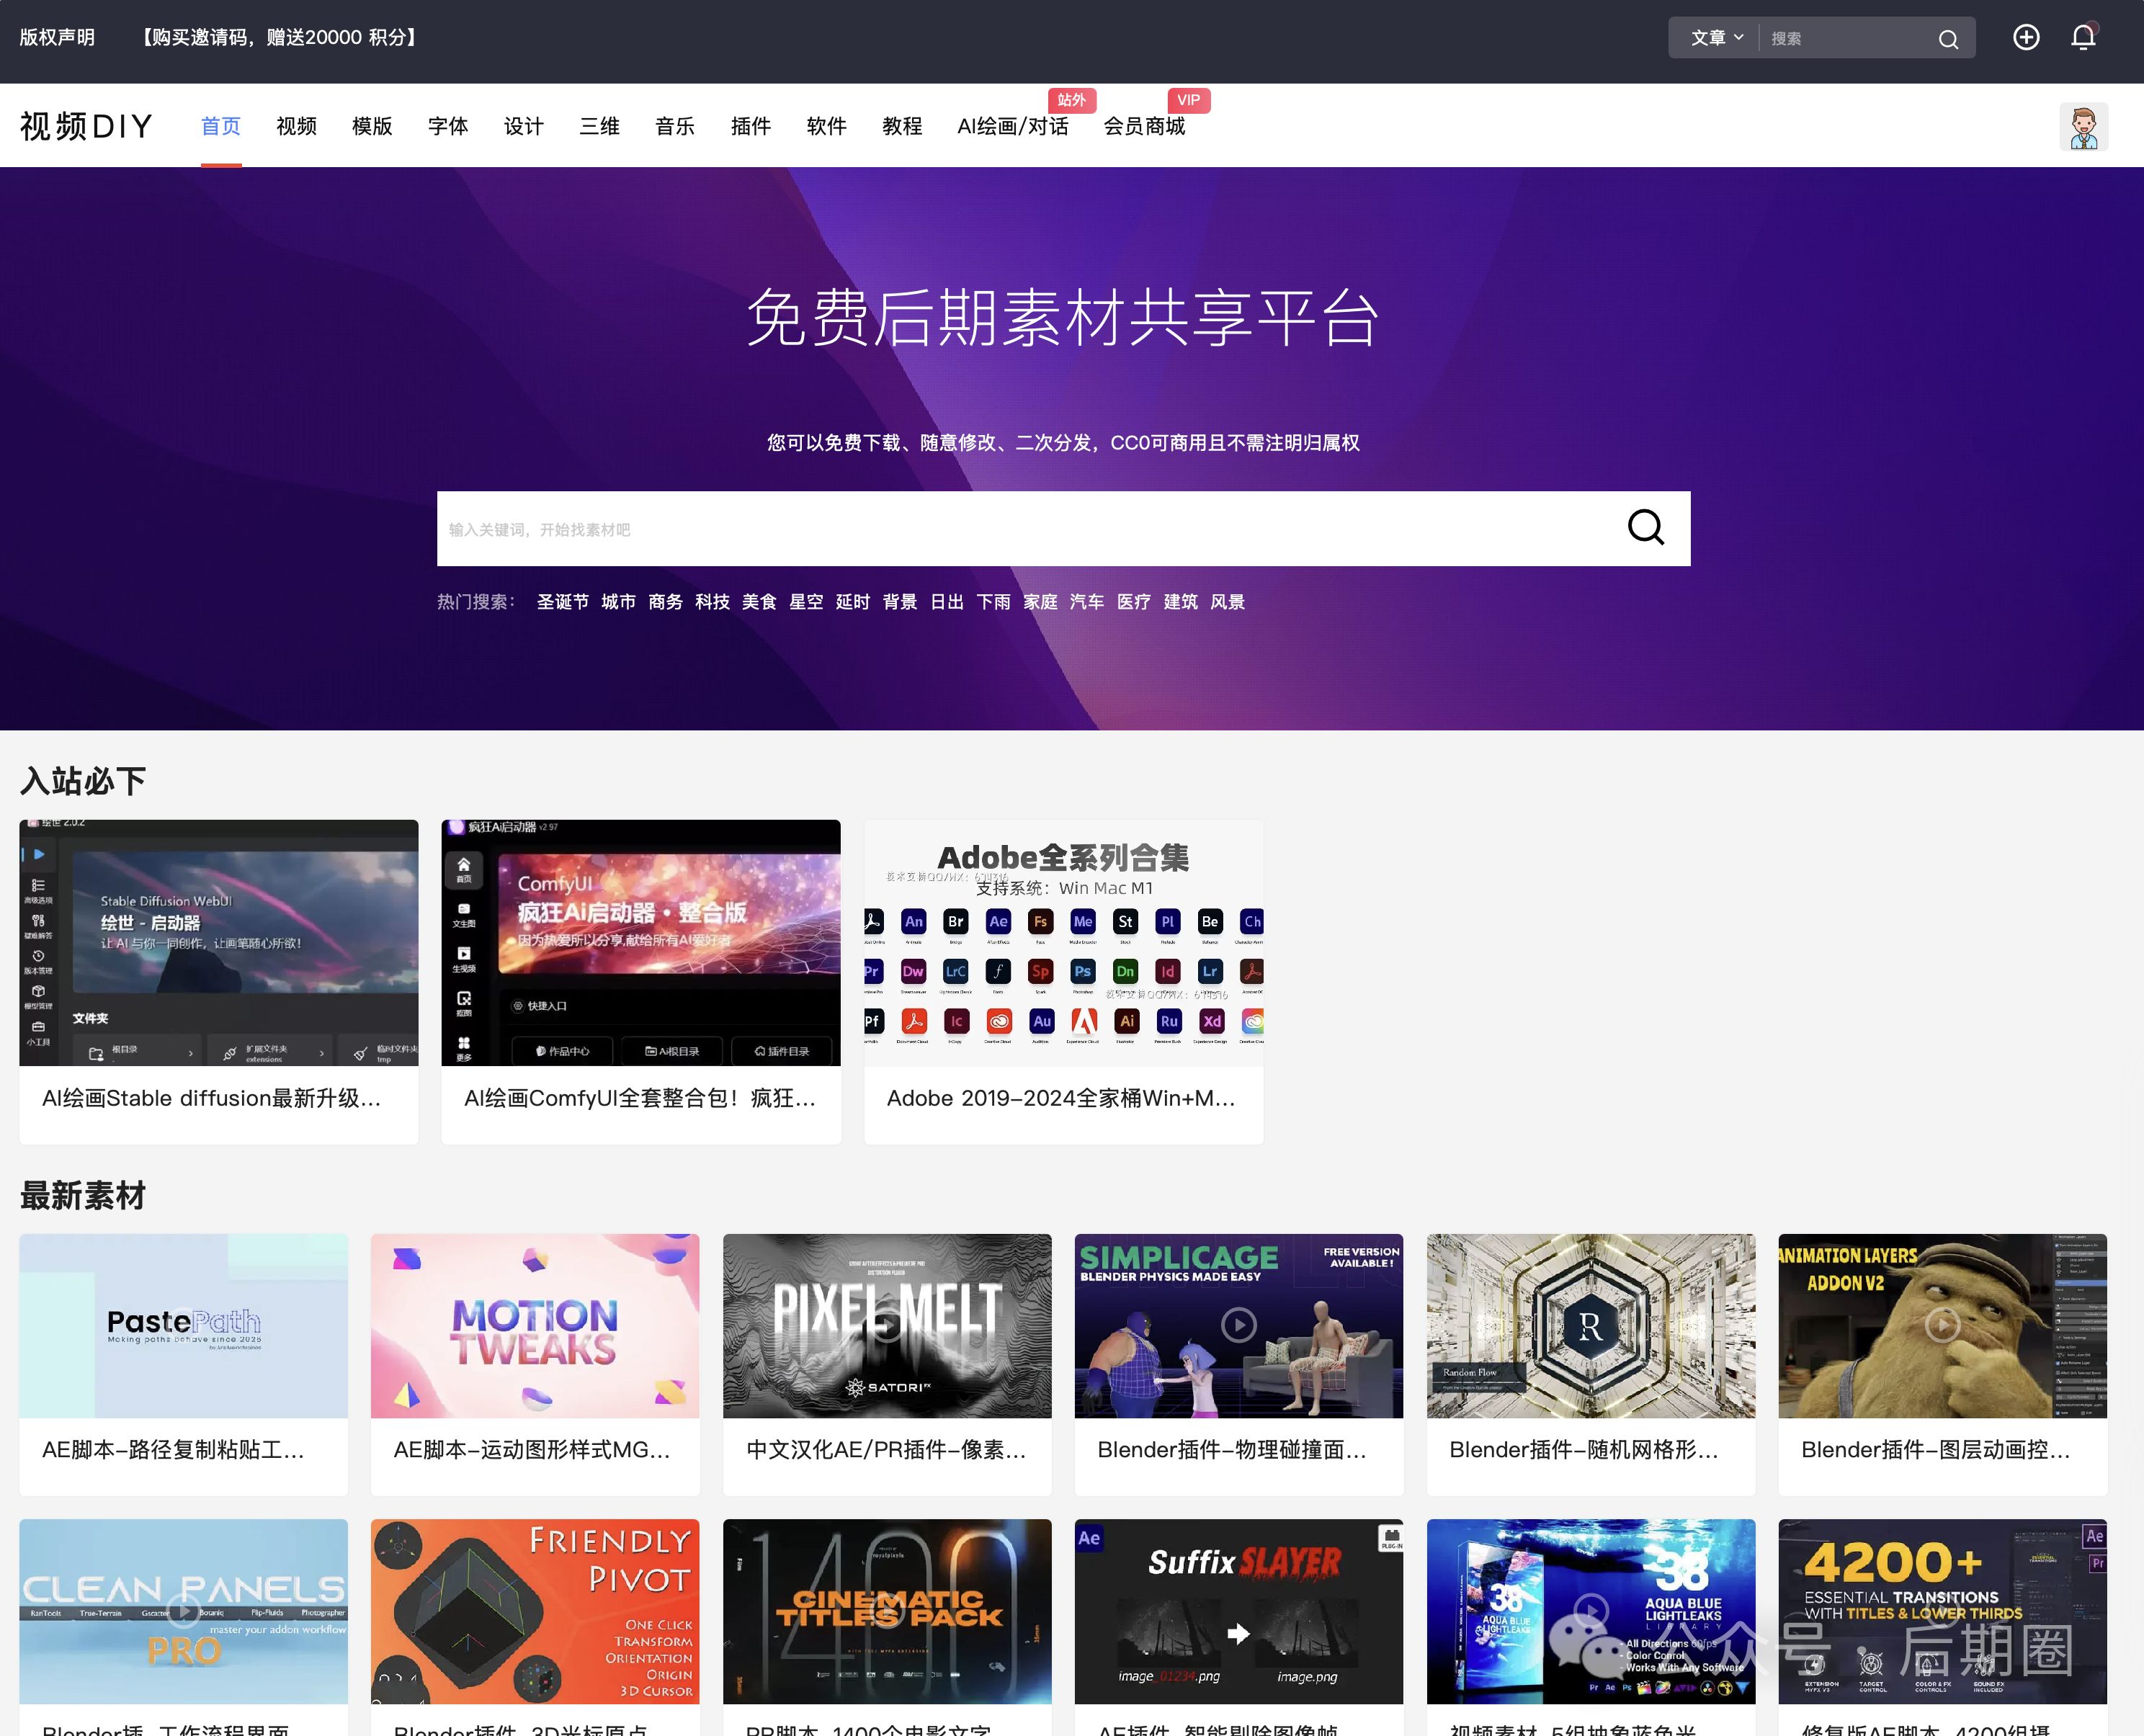The width and height of the screenshot is (2144, 1736).
Task: Click the user avatar icon
Action: tap(2083, 127)
